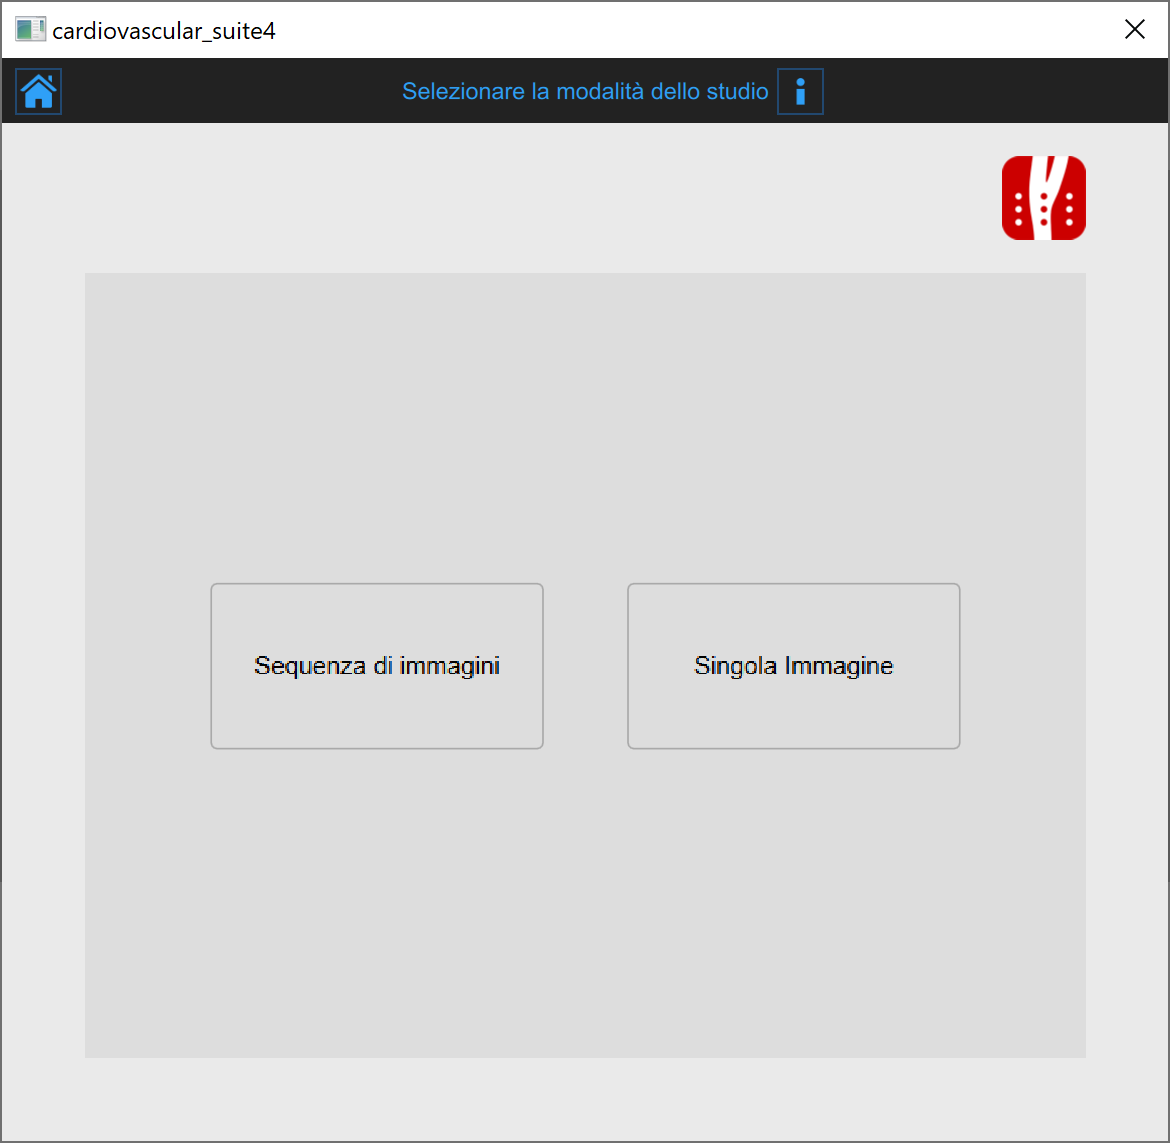
Task: Open the info icon beside the header
Action: [800, 92]
